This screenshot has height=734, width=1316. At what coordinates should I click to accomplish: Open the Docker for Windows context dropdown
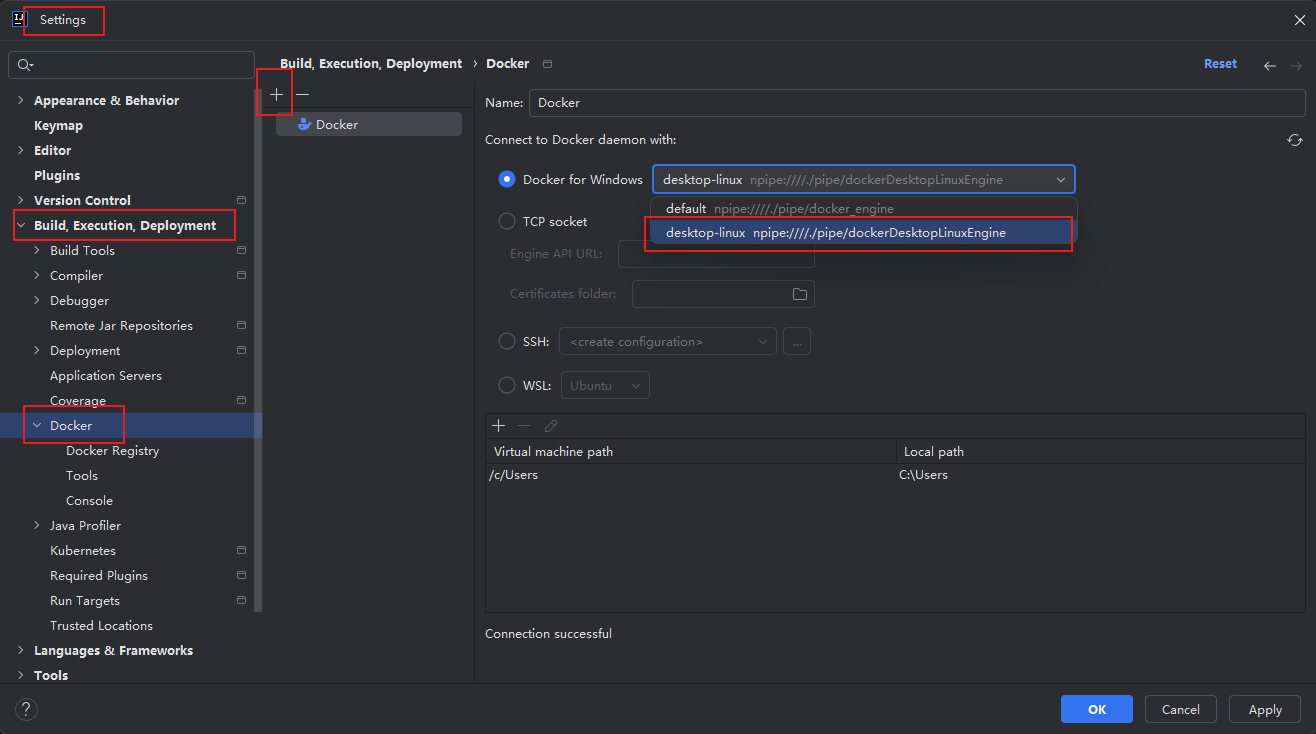click(x=864, y=180)
